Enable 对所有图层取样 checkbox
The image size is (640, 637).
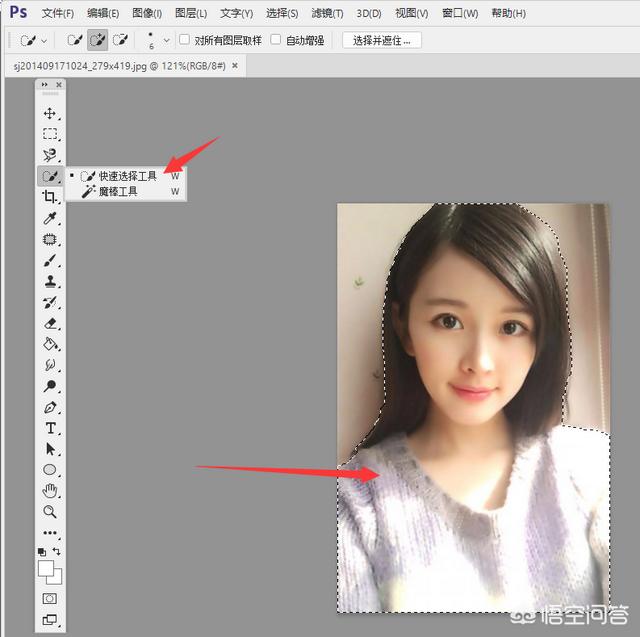(184, 39)
